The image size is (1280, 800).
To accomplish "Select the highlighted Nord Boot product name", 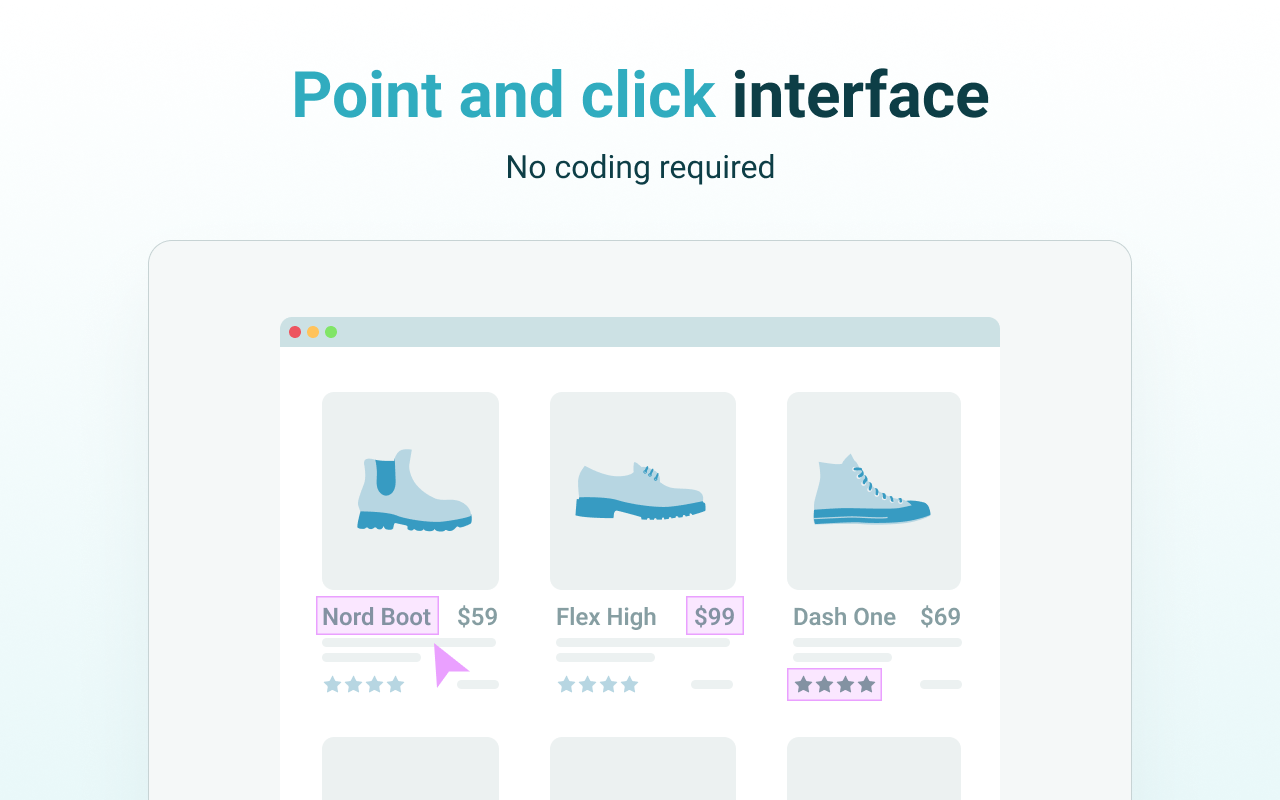I will click(x=377, y=616).
